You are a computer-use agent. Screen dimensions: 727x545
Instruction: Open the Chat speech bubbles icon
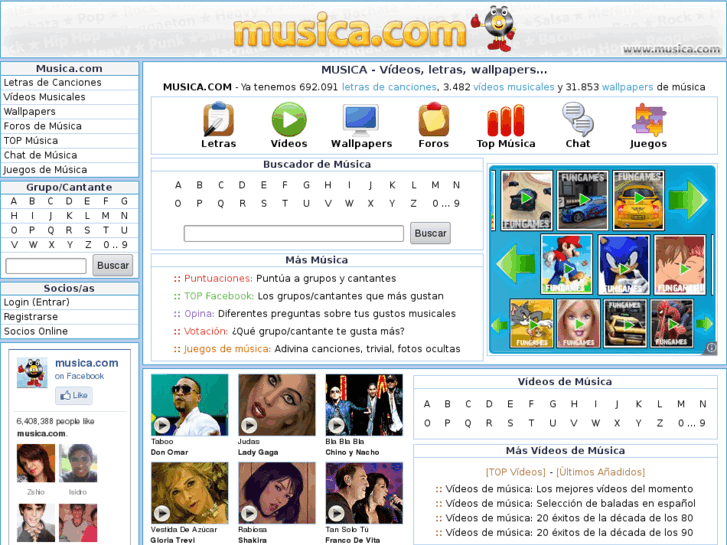578,119
